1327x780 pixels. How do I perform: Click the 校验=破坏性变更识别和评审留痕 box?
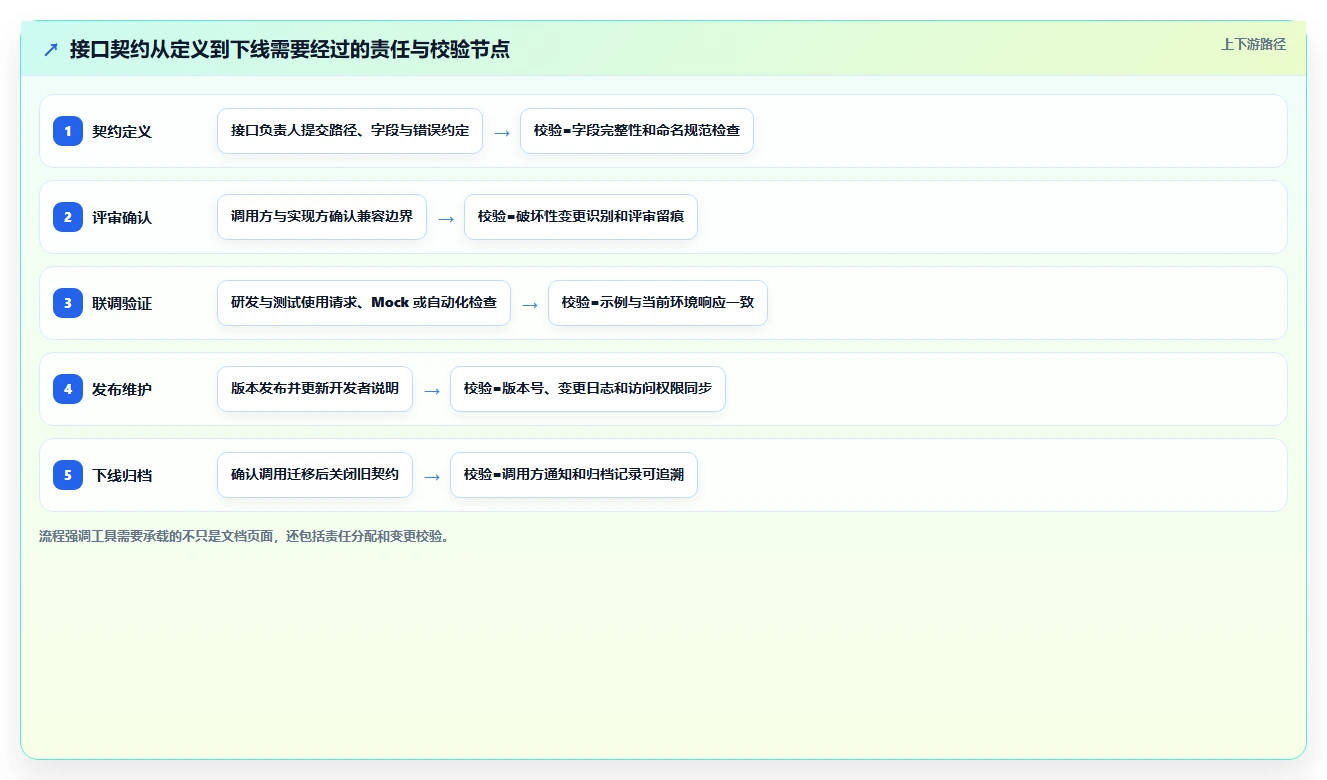pyautogui.click(x=581, y=217)
